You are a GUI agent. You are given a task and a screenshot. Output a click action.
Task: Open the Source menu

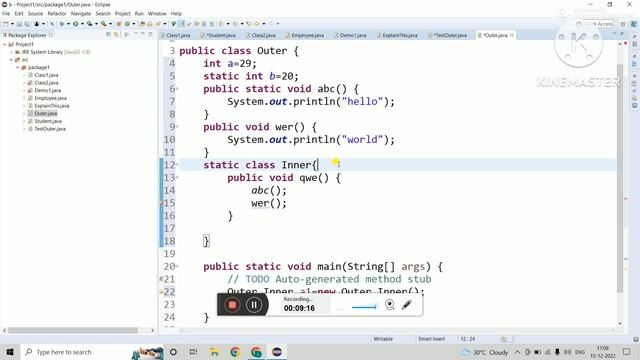point(35,13)
